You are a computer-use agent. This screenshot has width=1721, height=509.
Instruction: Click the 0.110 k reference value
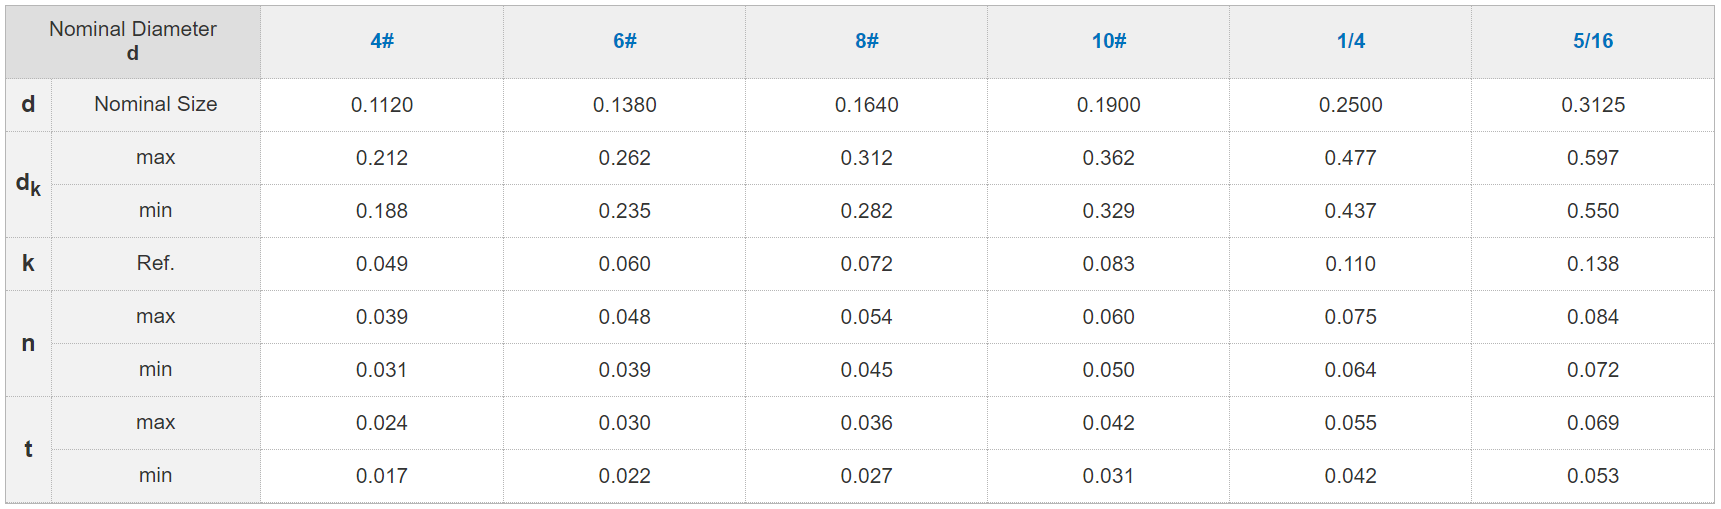[1351, 264]
